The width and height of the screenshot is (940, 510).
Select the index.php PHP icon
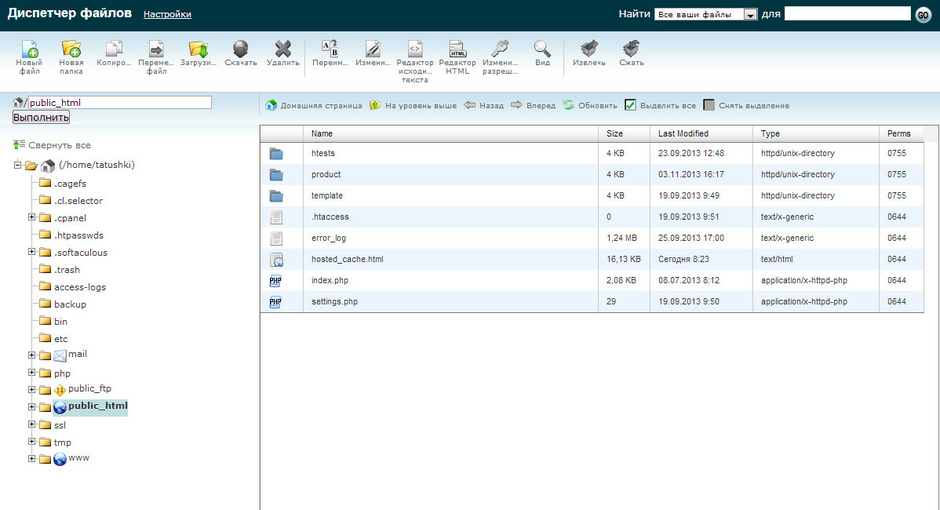tap(276, 280)
